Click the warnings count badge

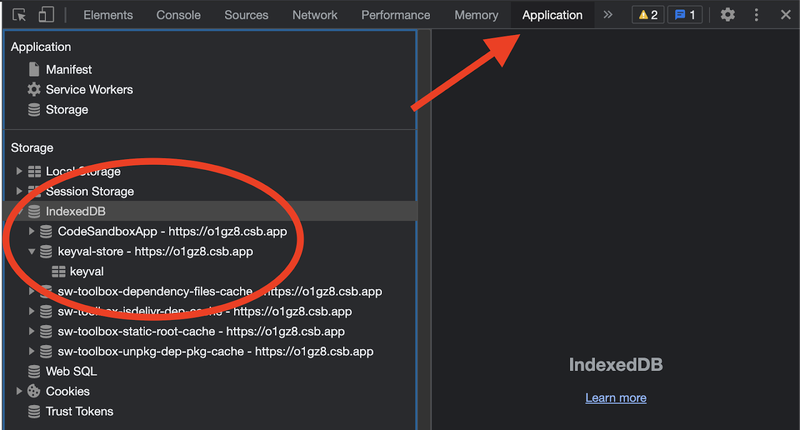648,15
